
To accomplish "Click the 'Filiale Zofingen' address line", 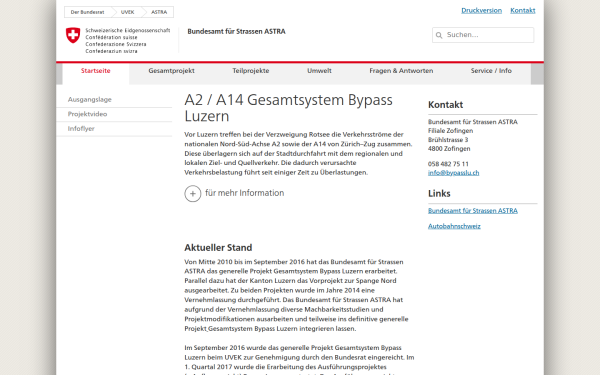I will [450, 130].
